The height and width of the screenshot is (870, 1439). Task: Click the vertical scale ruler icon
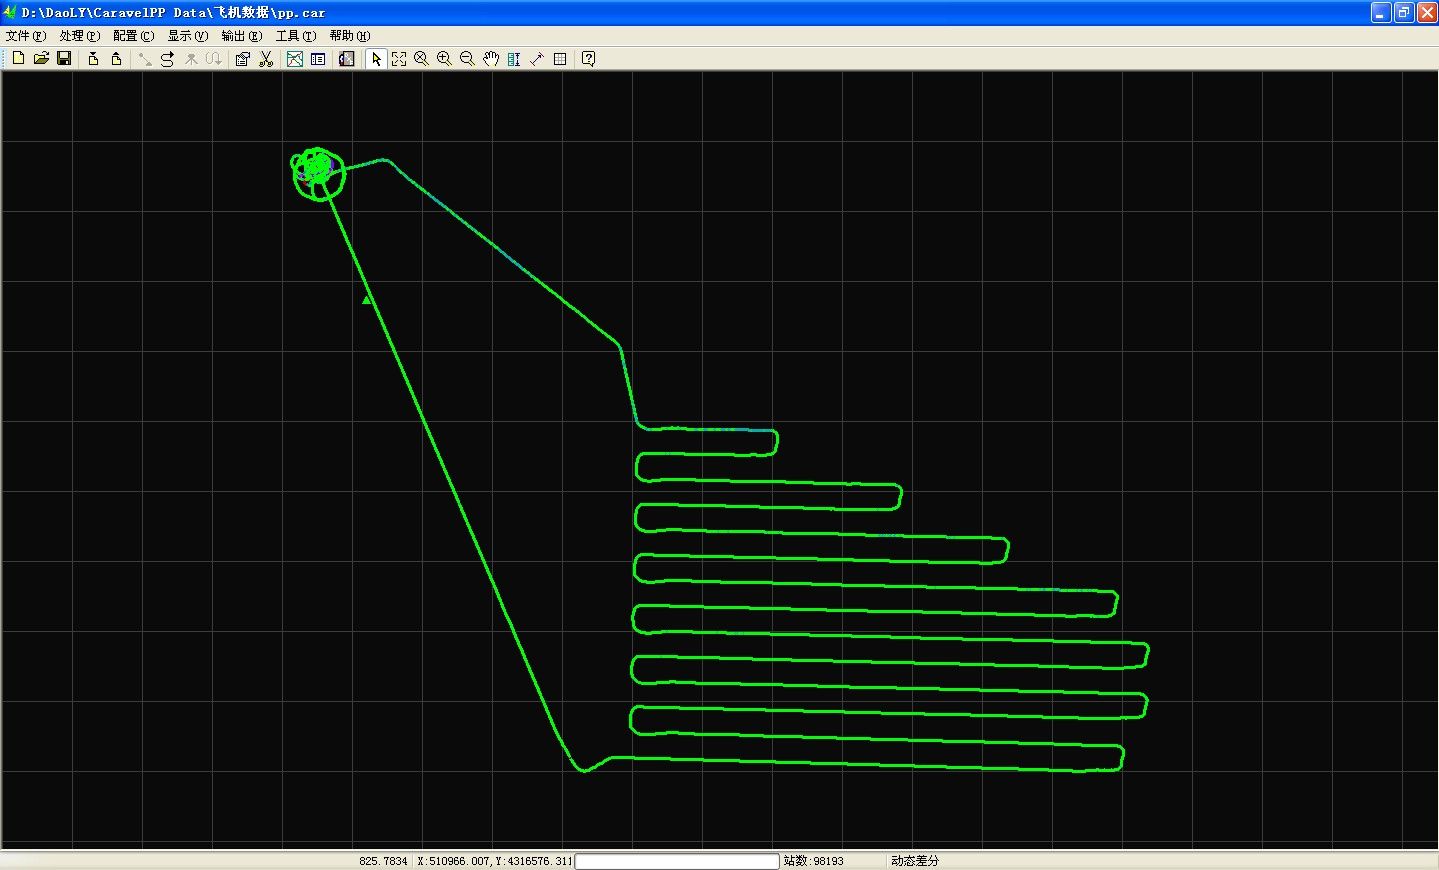513,59
